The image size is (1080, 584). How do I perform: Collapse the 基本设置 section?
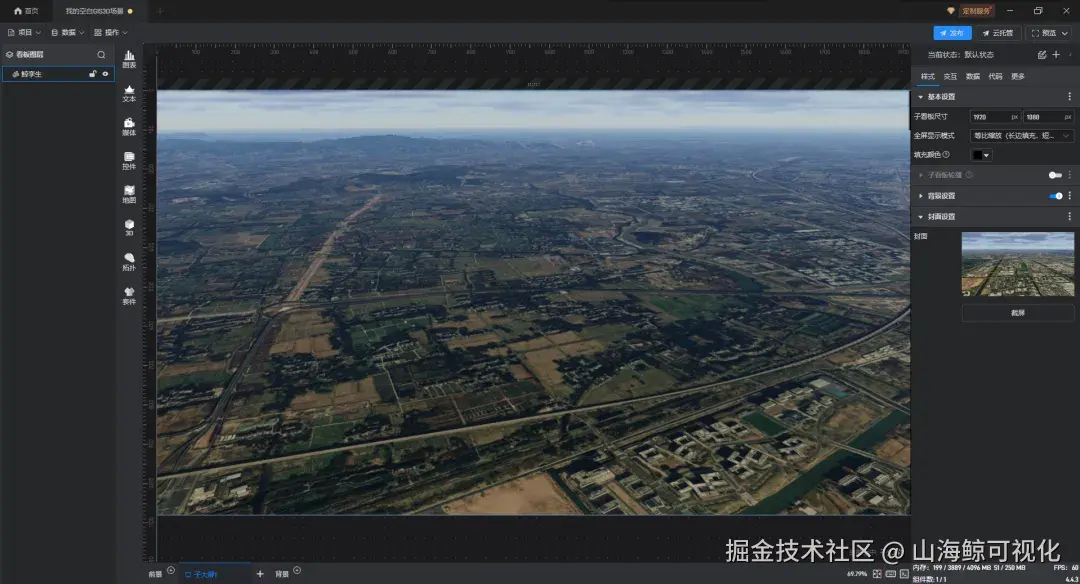point(921,97)
